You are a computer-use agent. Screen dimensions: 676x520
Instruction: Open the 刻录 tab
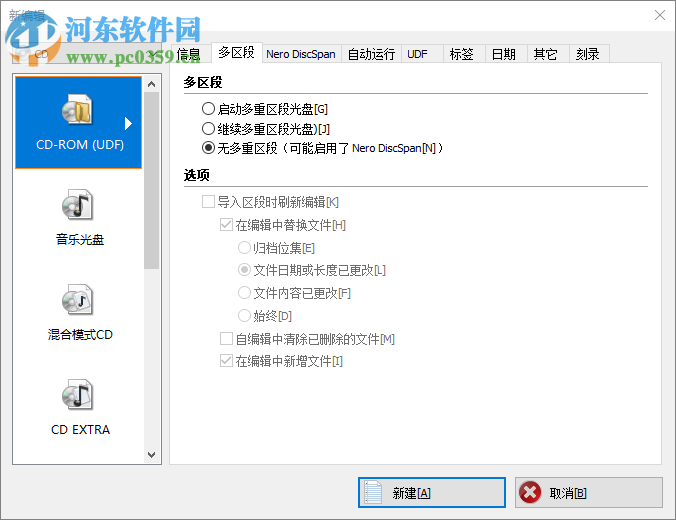pos(589,54)
